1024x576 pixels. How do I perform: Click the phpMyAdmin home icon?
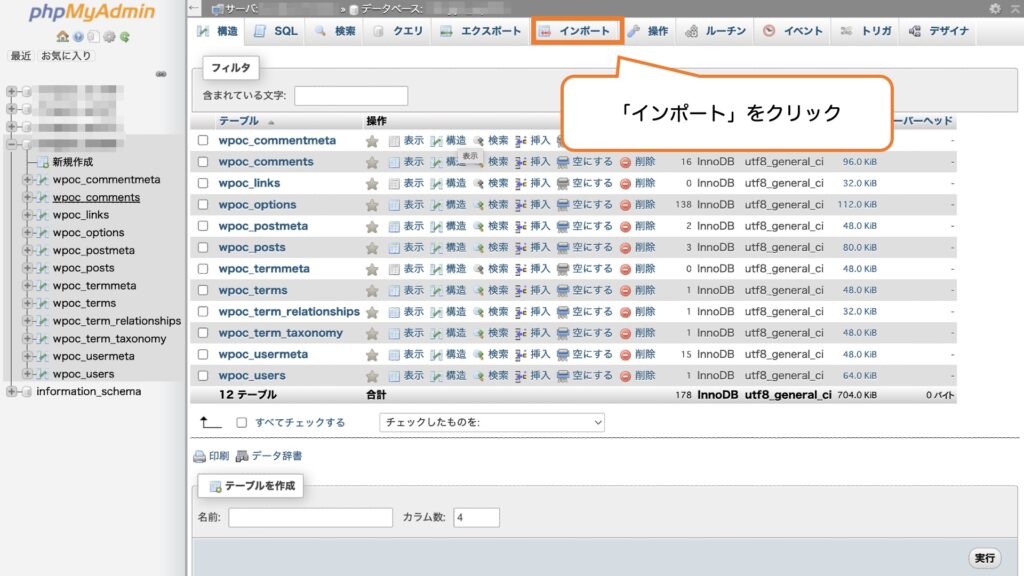63,36
